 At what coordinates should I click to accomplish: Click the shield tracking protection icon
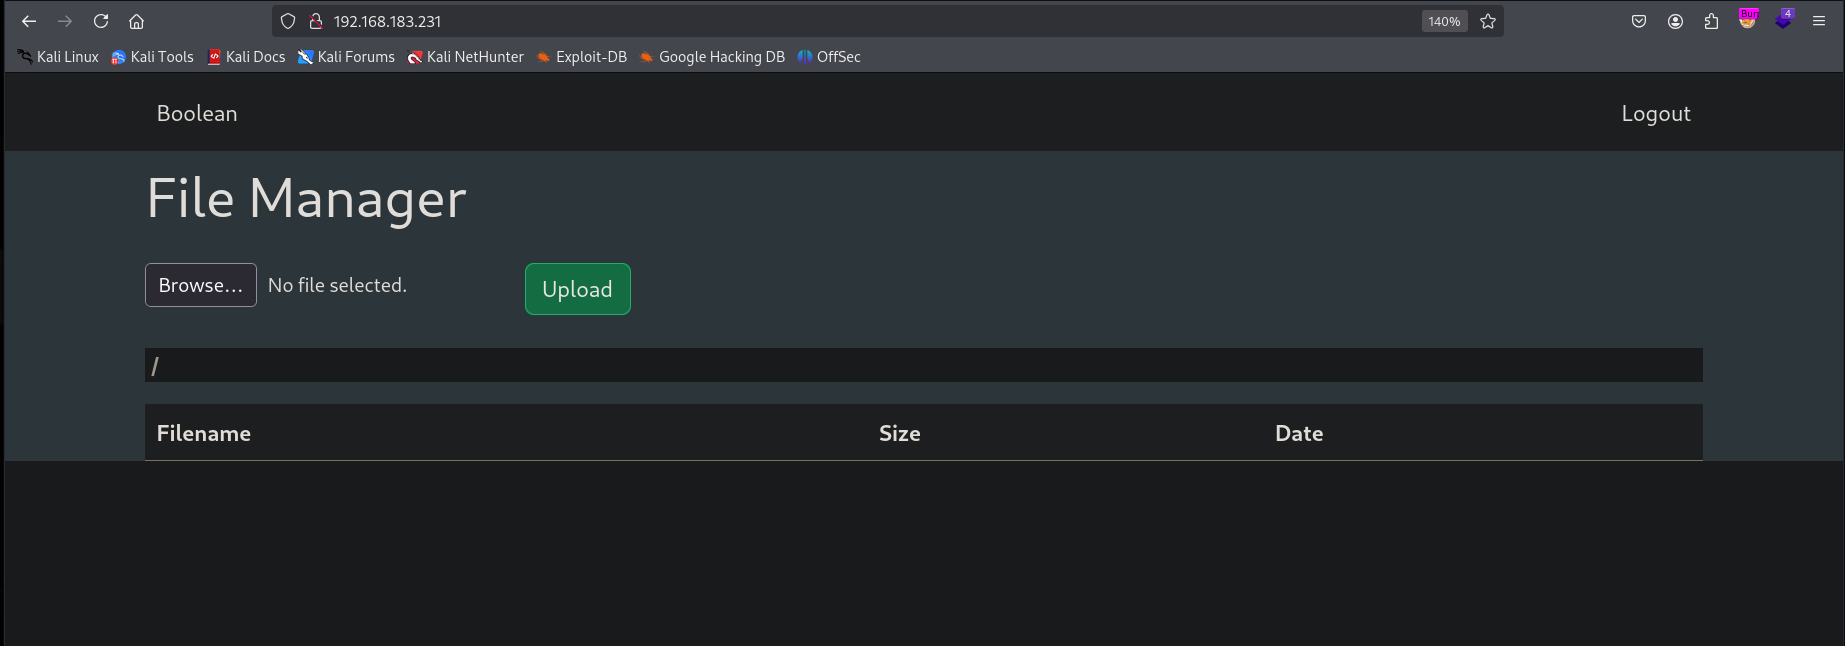(288, 21)
